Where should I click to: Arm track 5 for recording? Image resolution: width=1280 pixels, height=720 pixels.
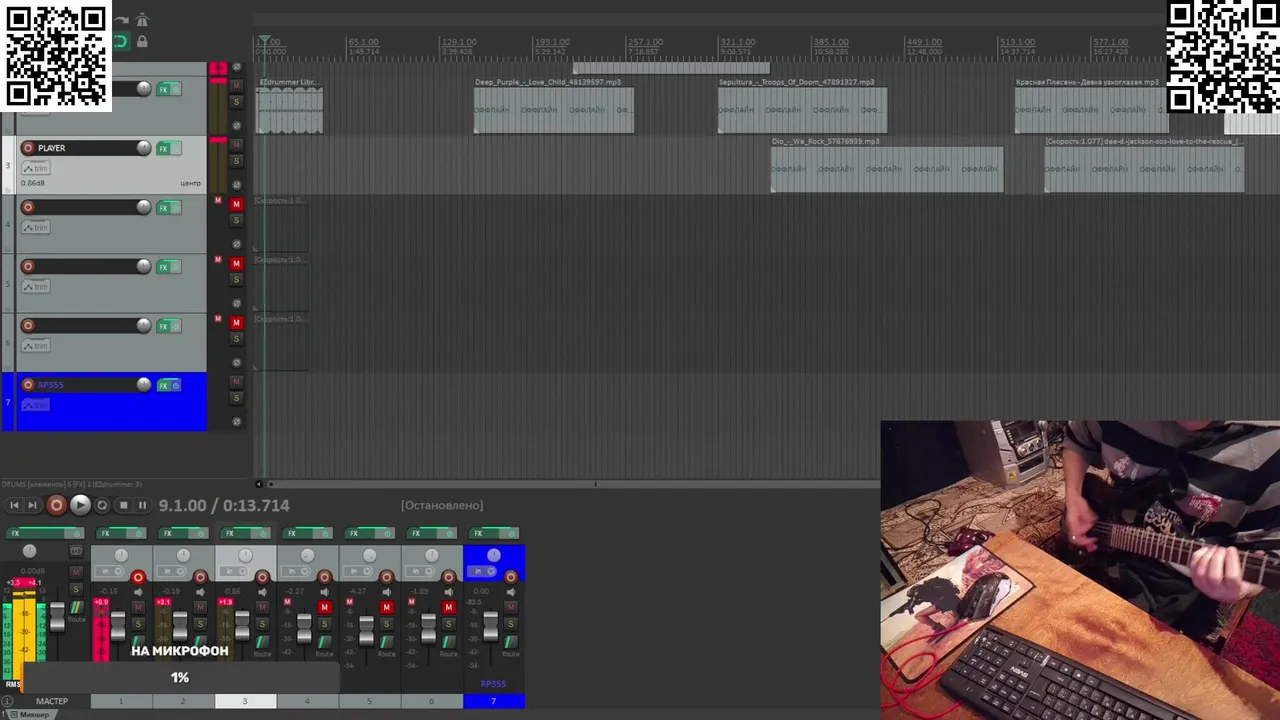pos(28,266)
